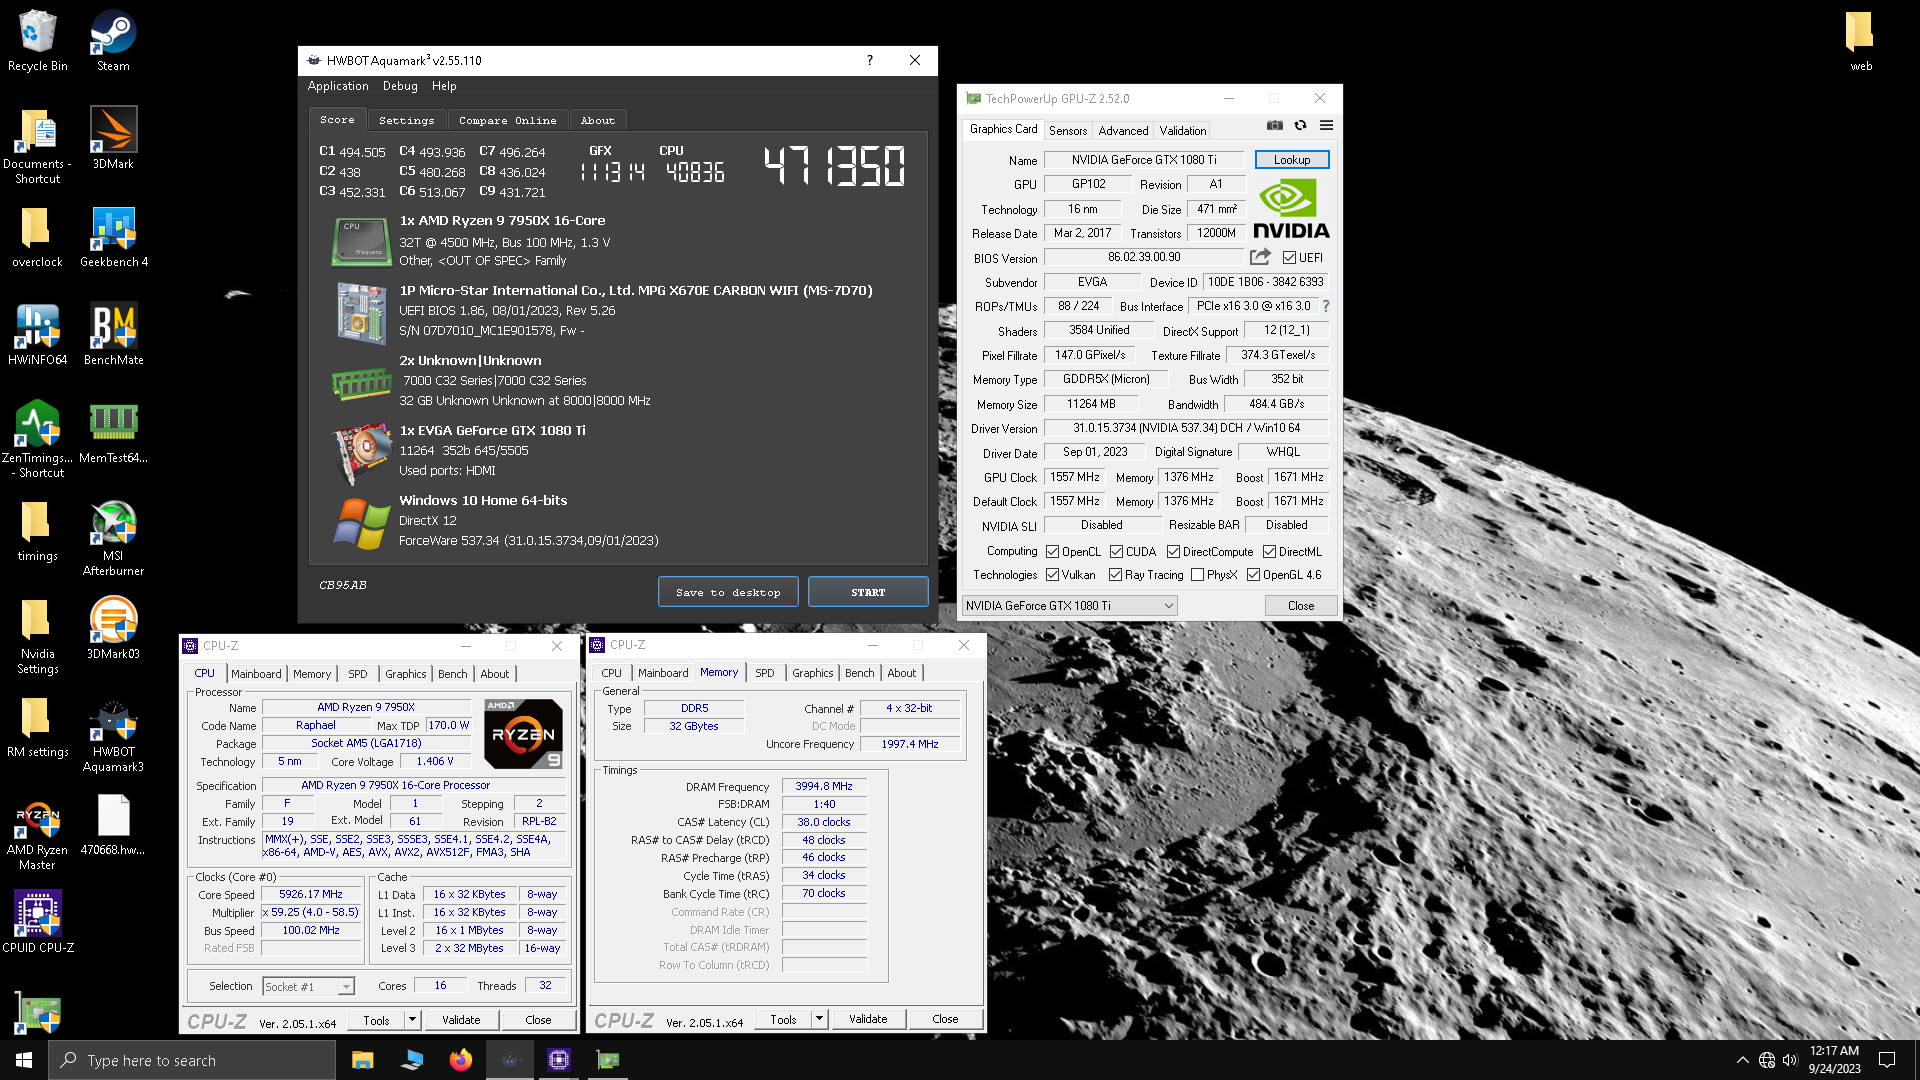Viewport: 1920px width, 1080px height.
Task: Click the GPU-Z refresh icon
Action: (x=1300, y=125)
